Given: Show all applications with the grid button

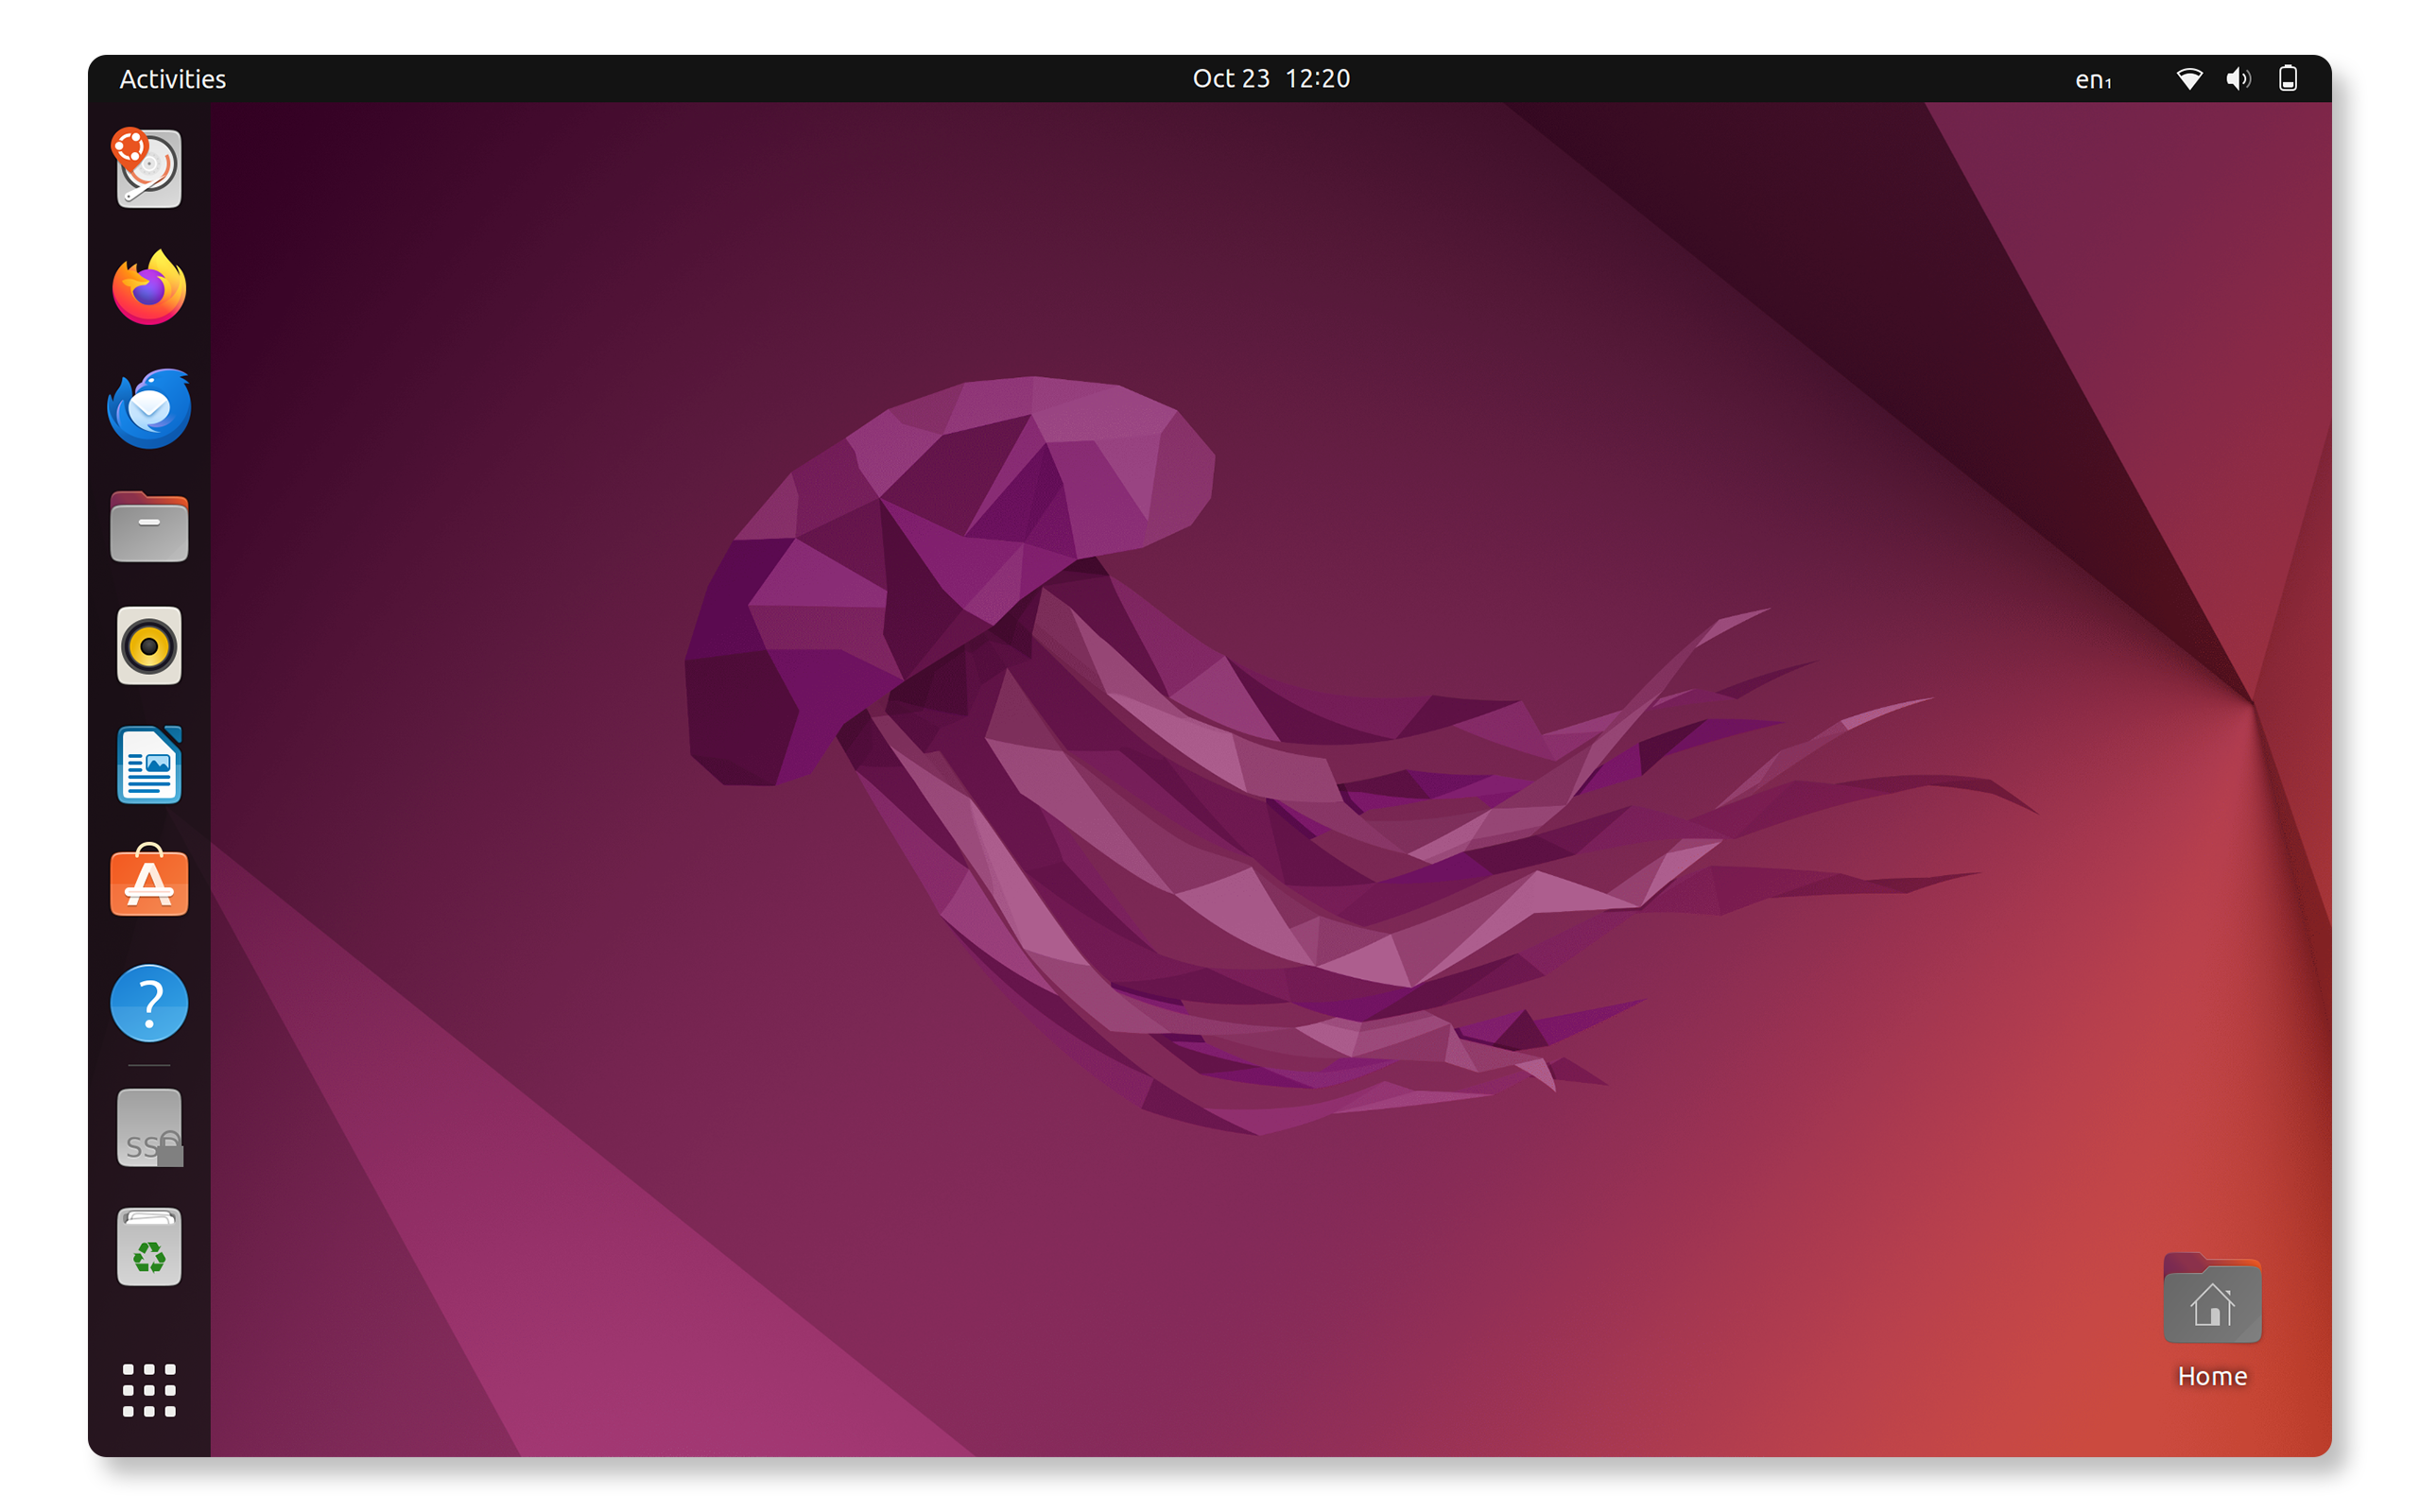Looking at the screenshot, I should click(148, 1390).
